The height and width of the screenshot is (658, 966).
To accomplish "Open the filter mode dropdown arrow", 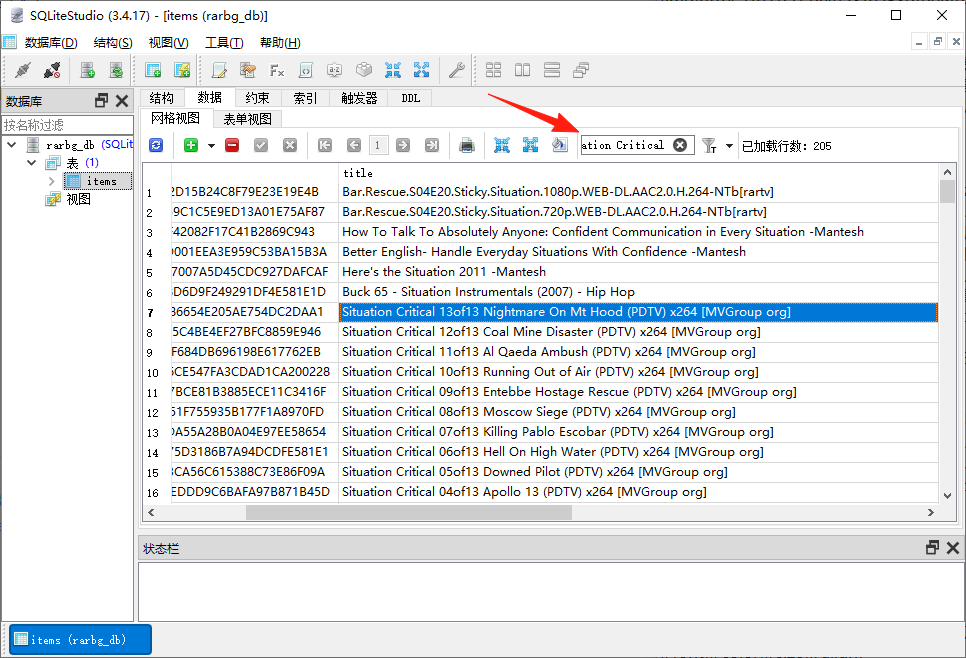I will pos(729,146).
